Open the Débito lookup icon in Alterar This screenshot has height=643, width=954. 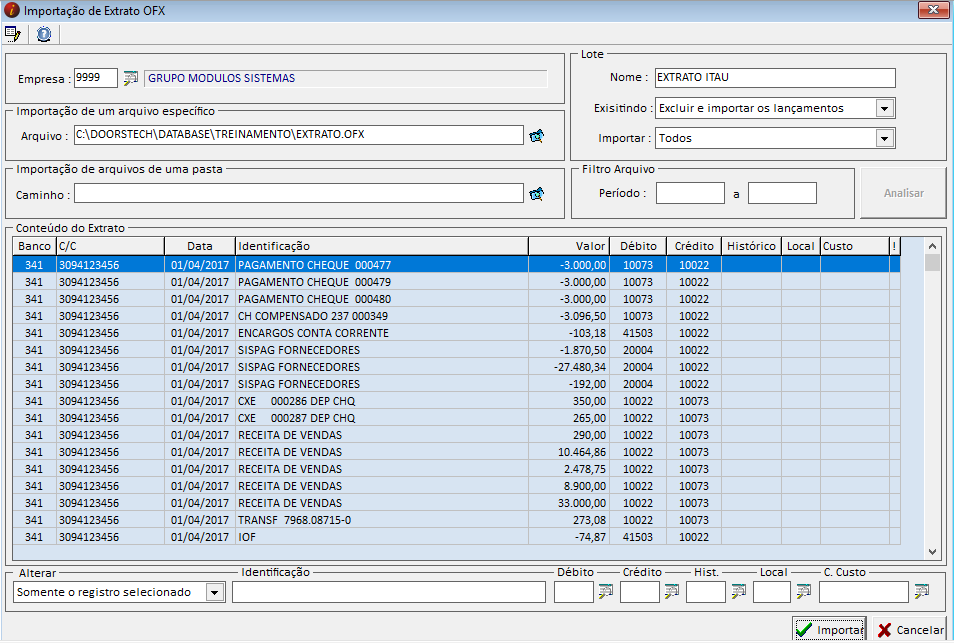[x=605, y=591]
